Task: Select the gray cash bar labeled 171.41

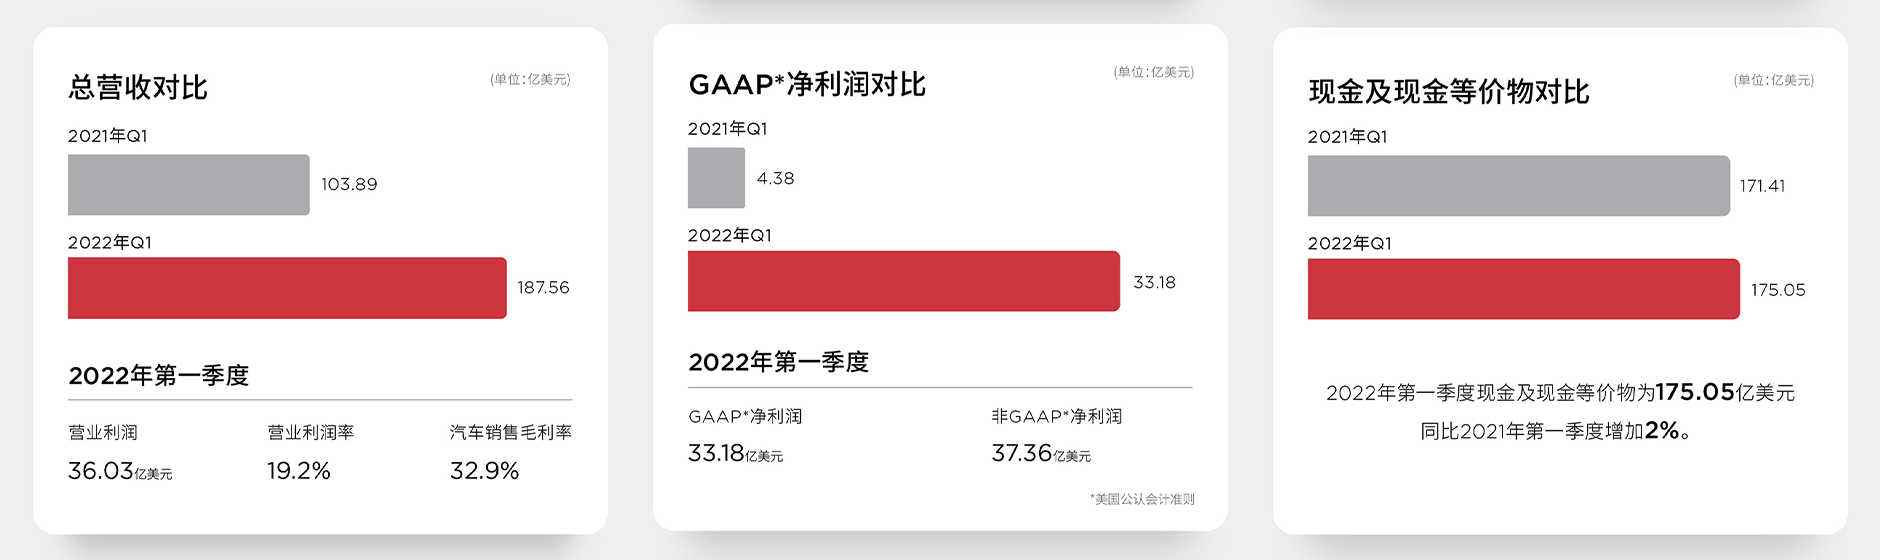Action: click(1519, 186)
